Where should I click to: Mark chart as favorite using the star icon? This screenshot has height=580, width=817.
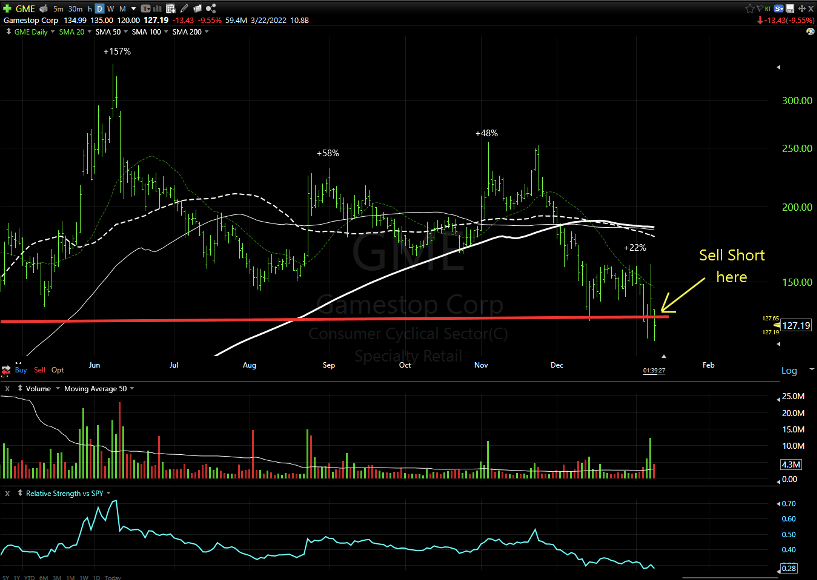pyautogui.click(x=749, y=7)
